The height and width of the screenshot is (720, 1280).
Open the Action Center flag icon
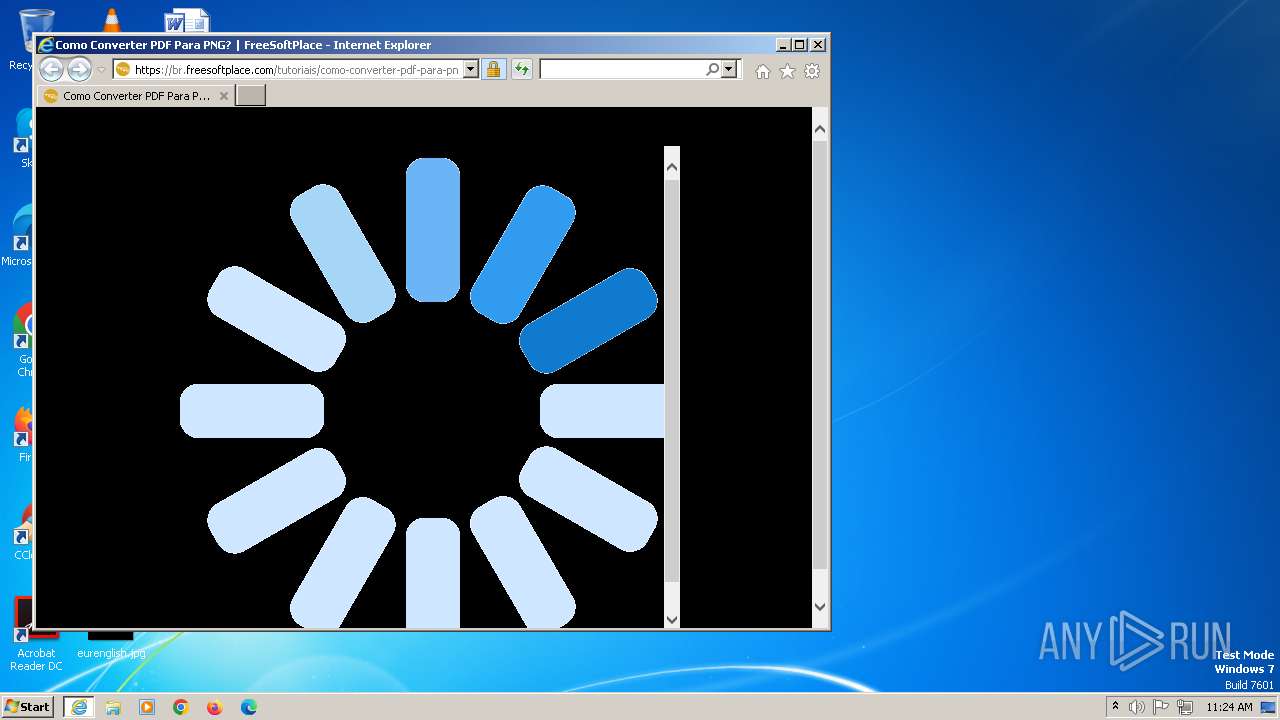tap(1161, 707)
